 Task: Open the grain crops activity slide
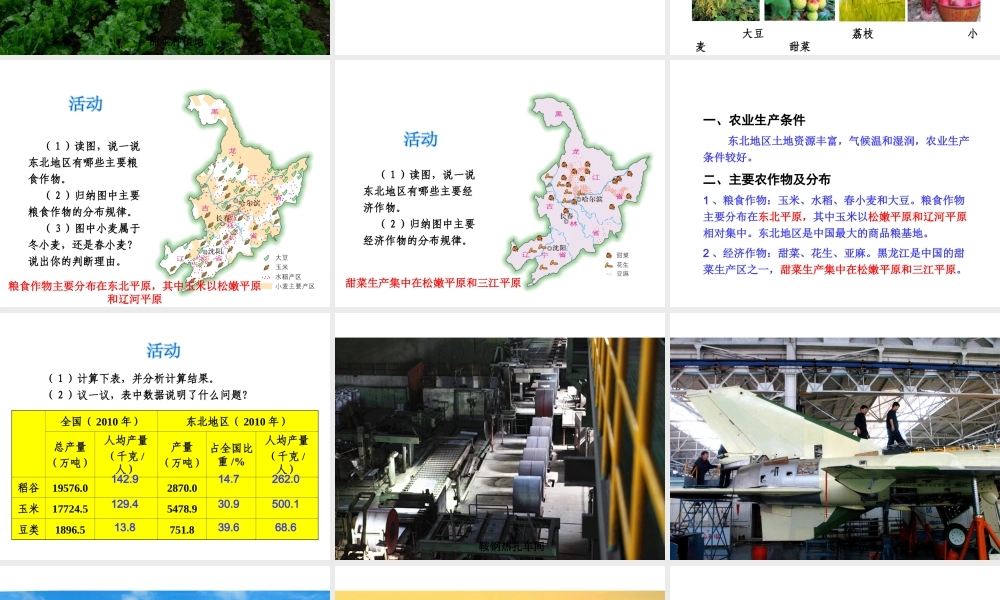tap(165, 184)
